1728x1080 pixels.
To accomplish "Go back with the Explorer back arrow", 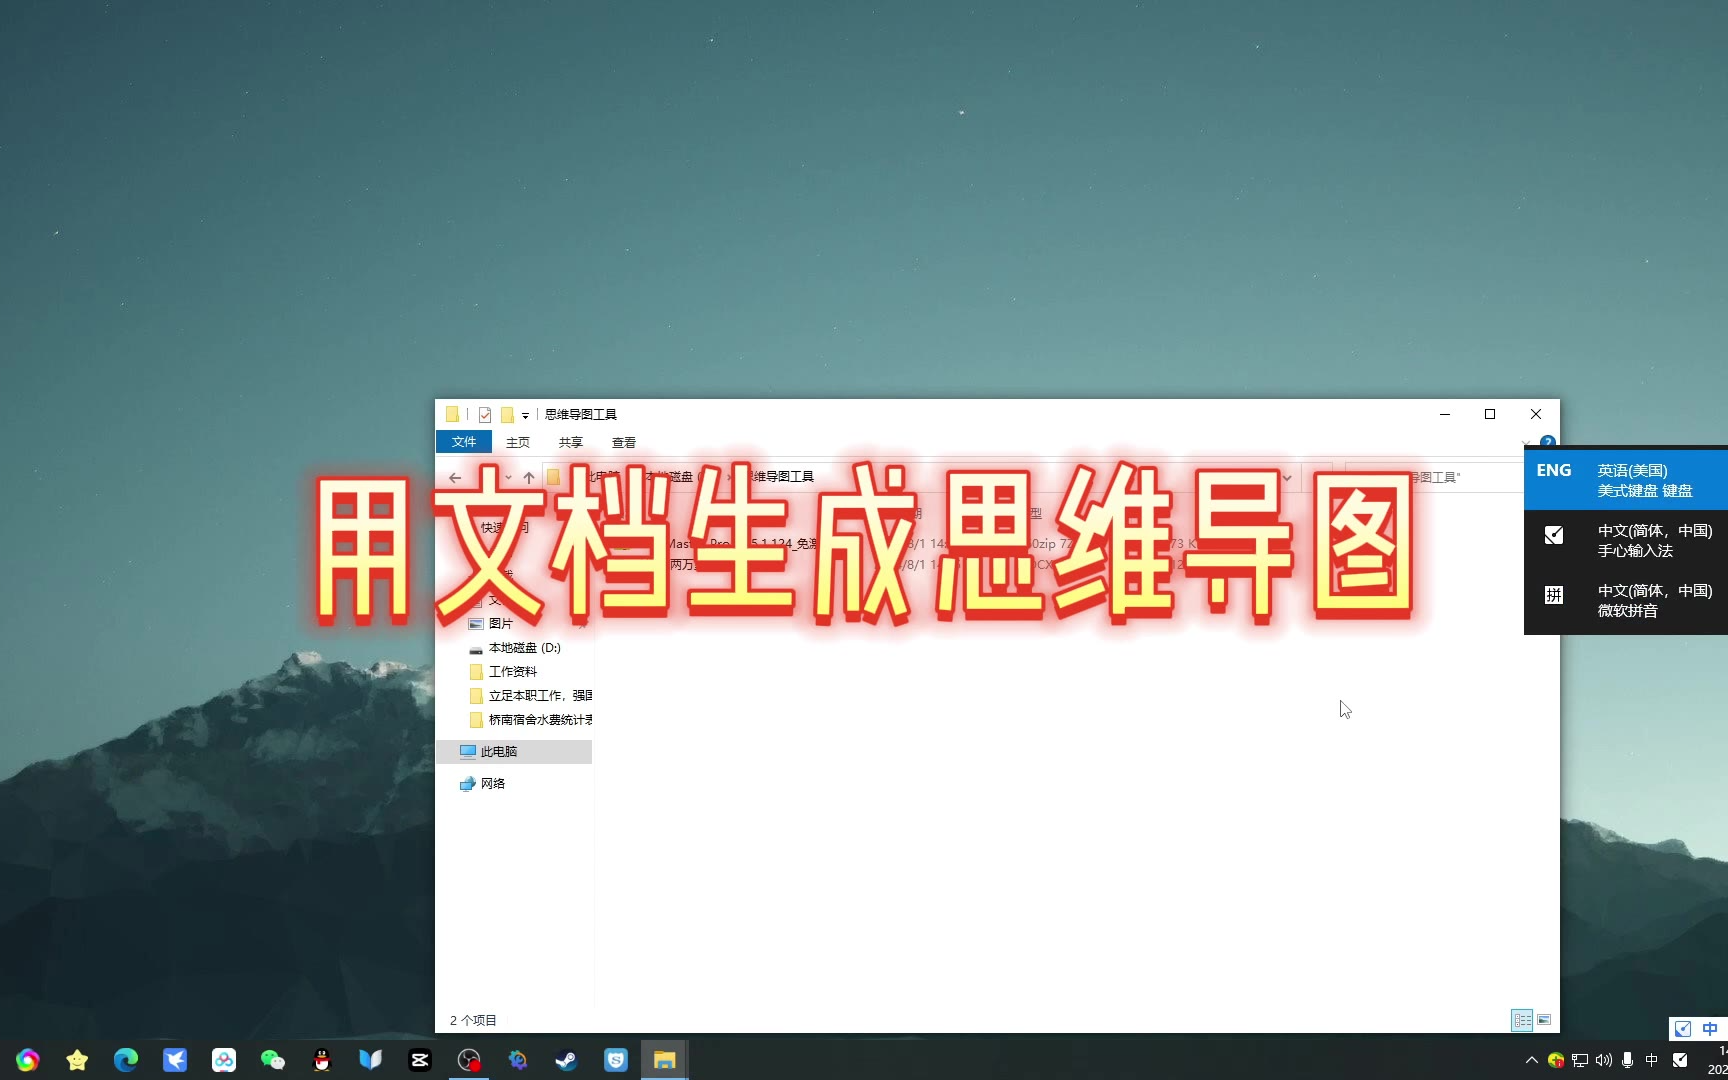I will coord(455,477).
